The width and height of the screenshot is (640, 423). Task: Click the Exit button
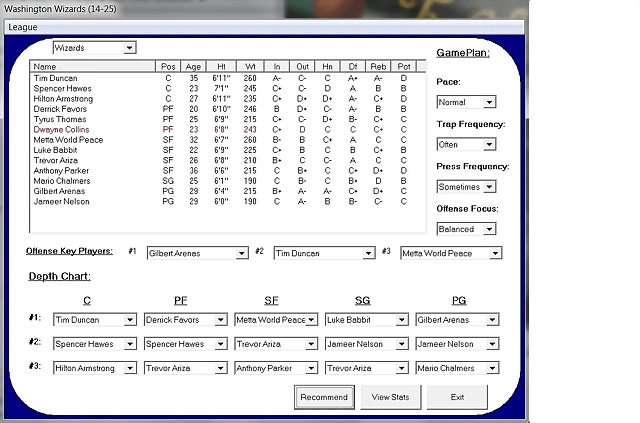click(457, 397)
